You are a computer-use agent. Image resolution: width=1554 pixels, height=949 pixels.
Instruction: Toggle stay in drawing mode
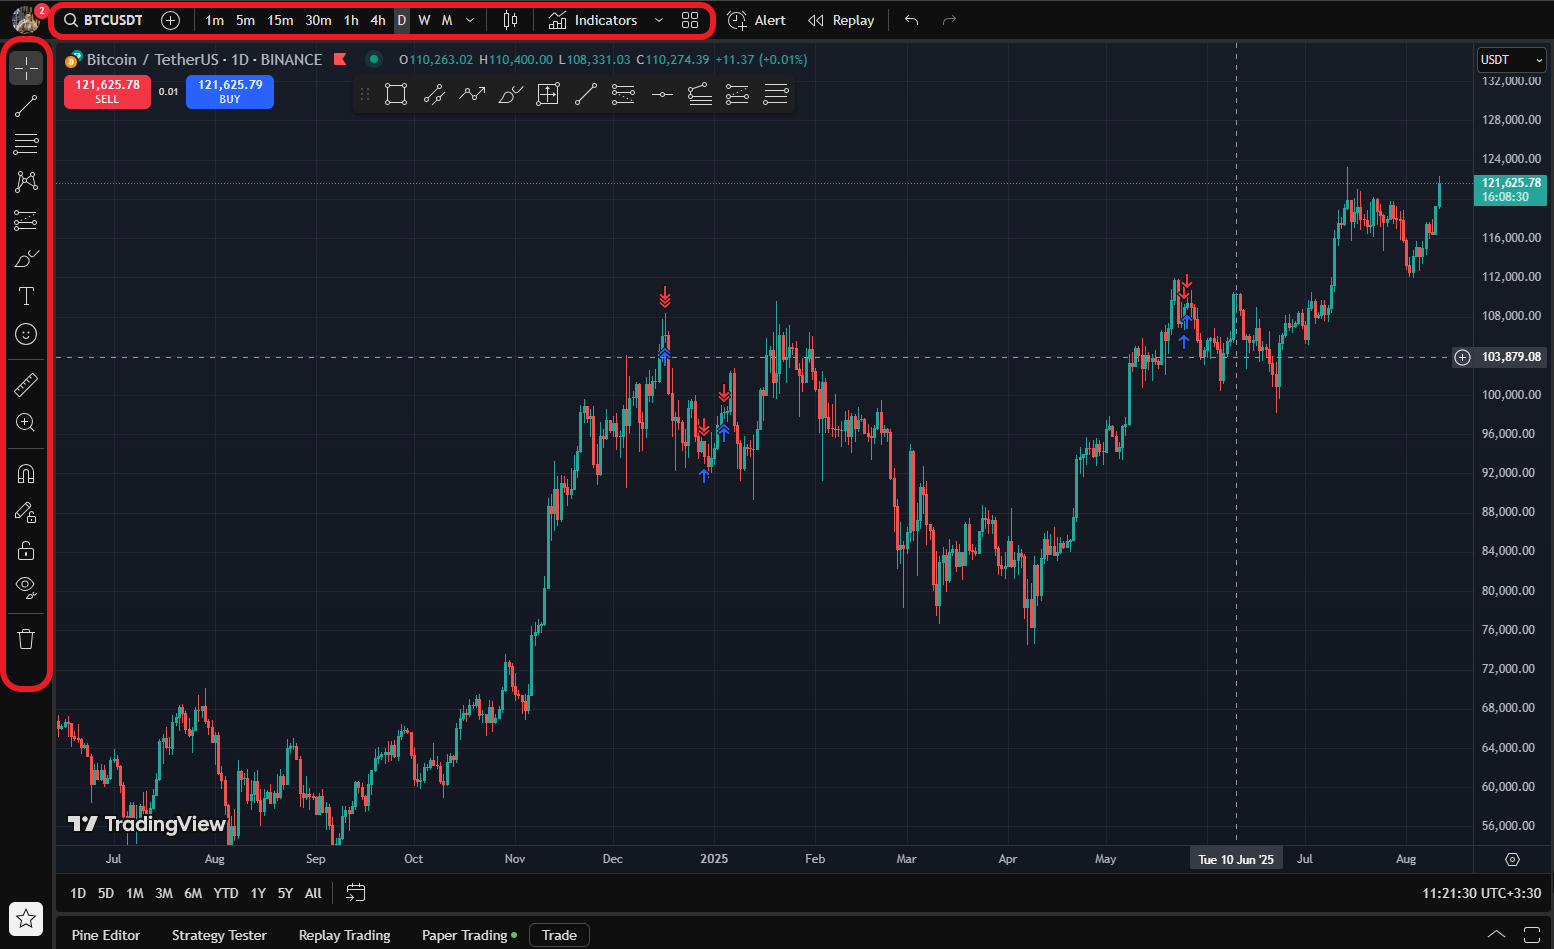coord(26,512)
